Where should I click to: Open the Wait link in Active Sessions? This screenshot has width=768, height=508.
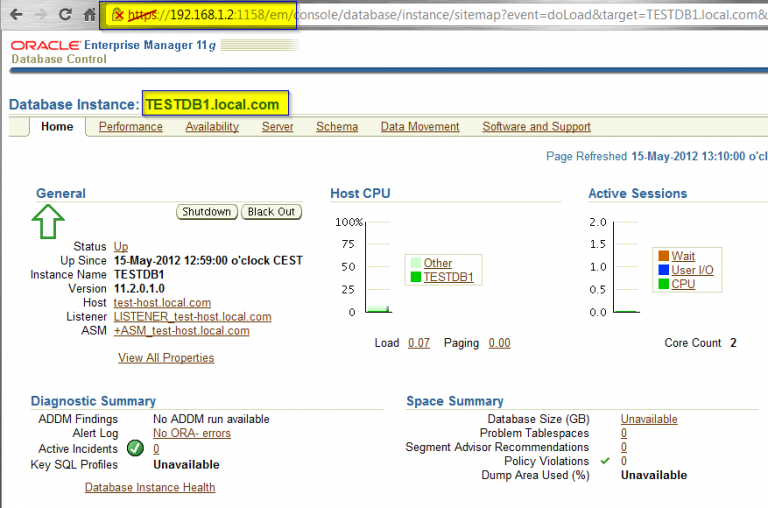click(x=683, y=256)
